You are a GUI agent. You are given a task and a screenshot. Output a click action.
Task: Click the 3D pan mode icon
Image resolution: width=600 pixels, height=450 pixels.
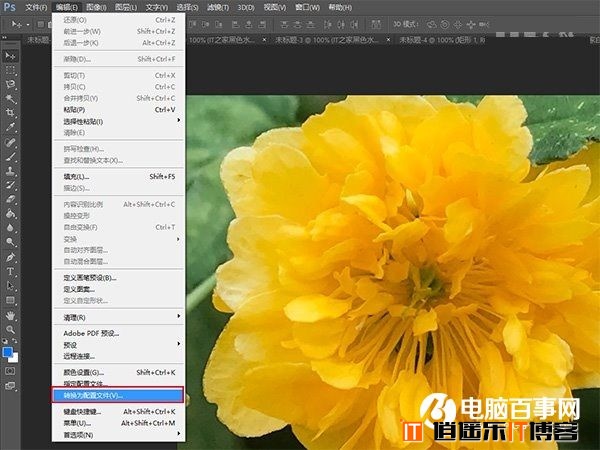[458, 25]
